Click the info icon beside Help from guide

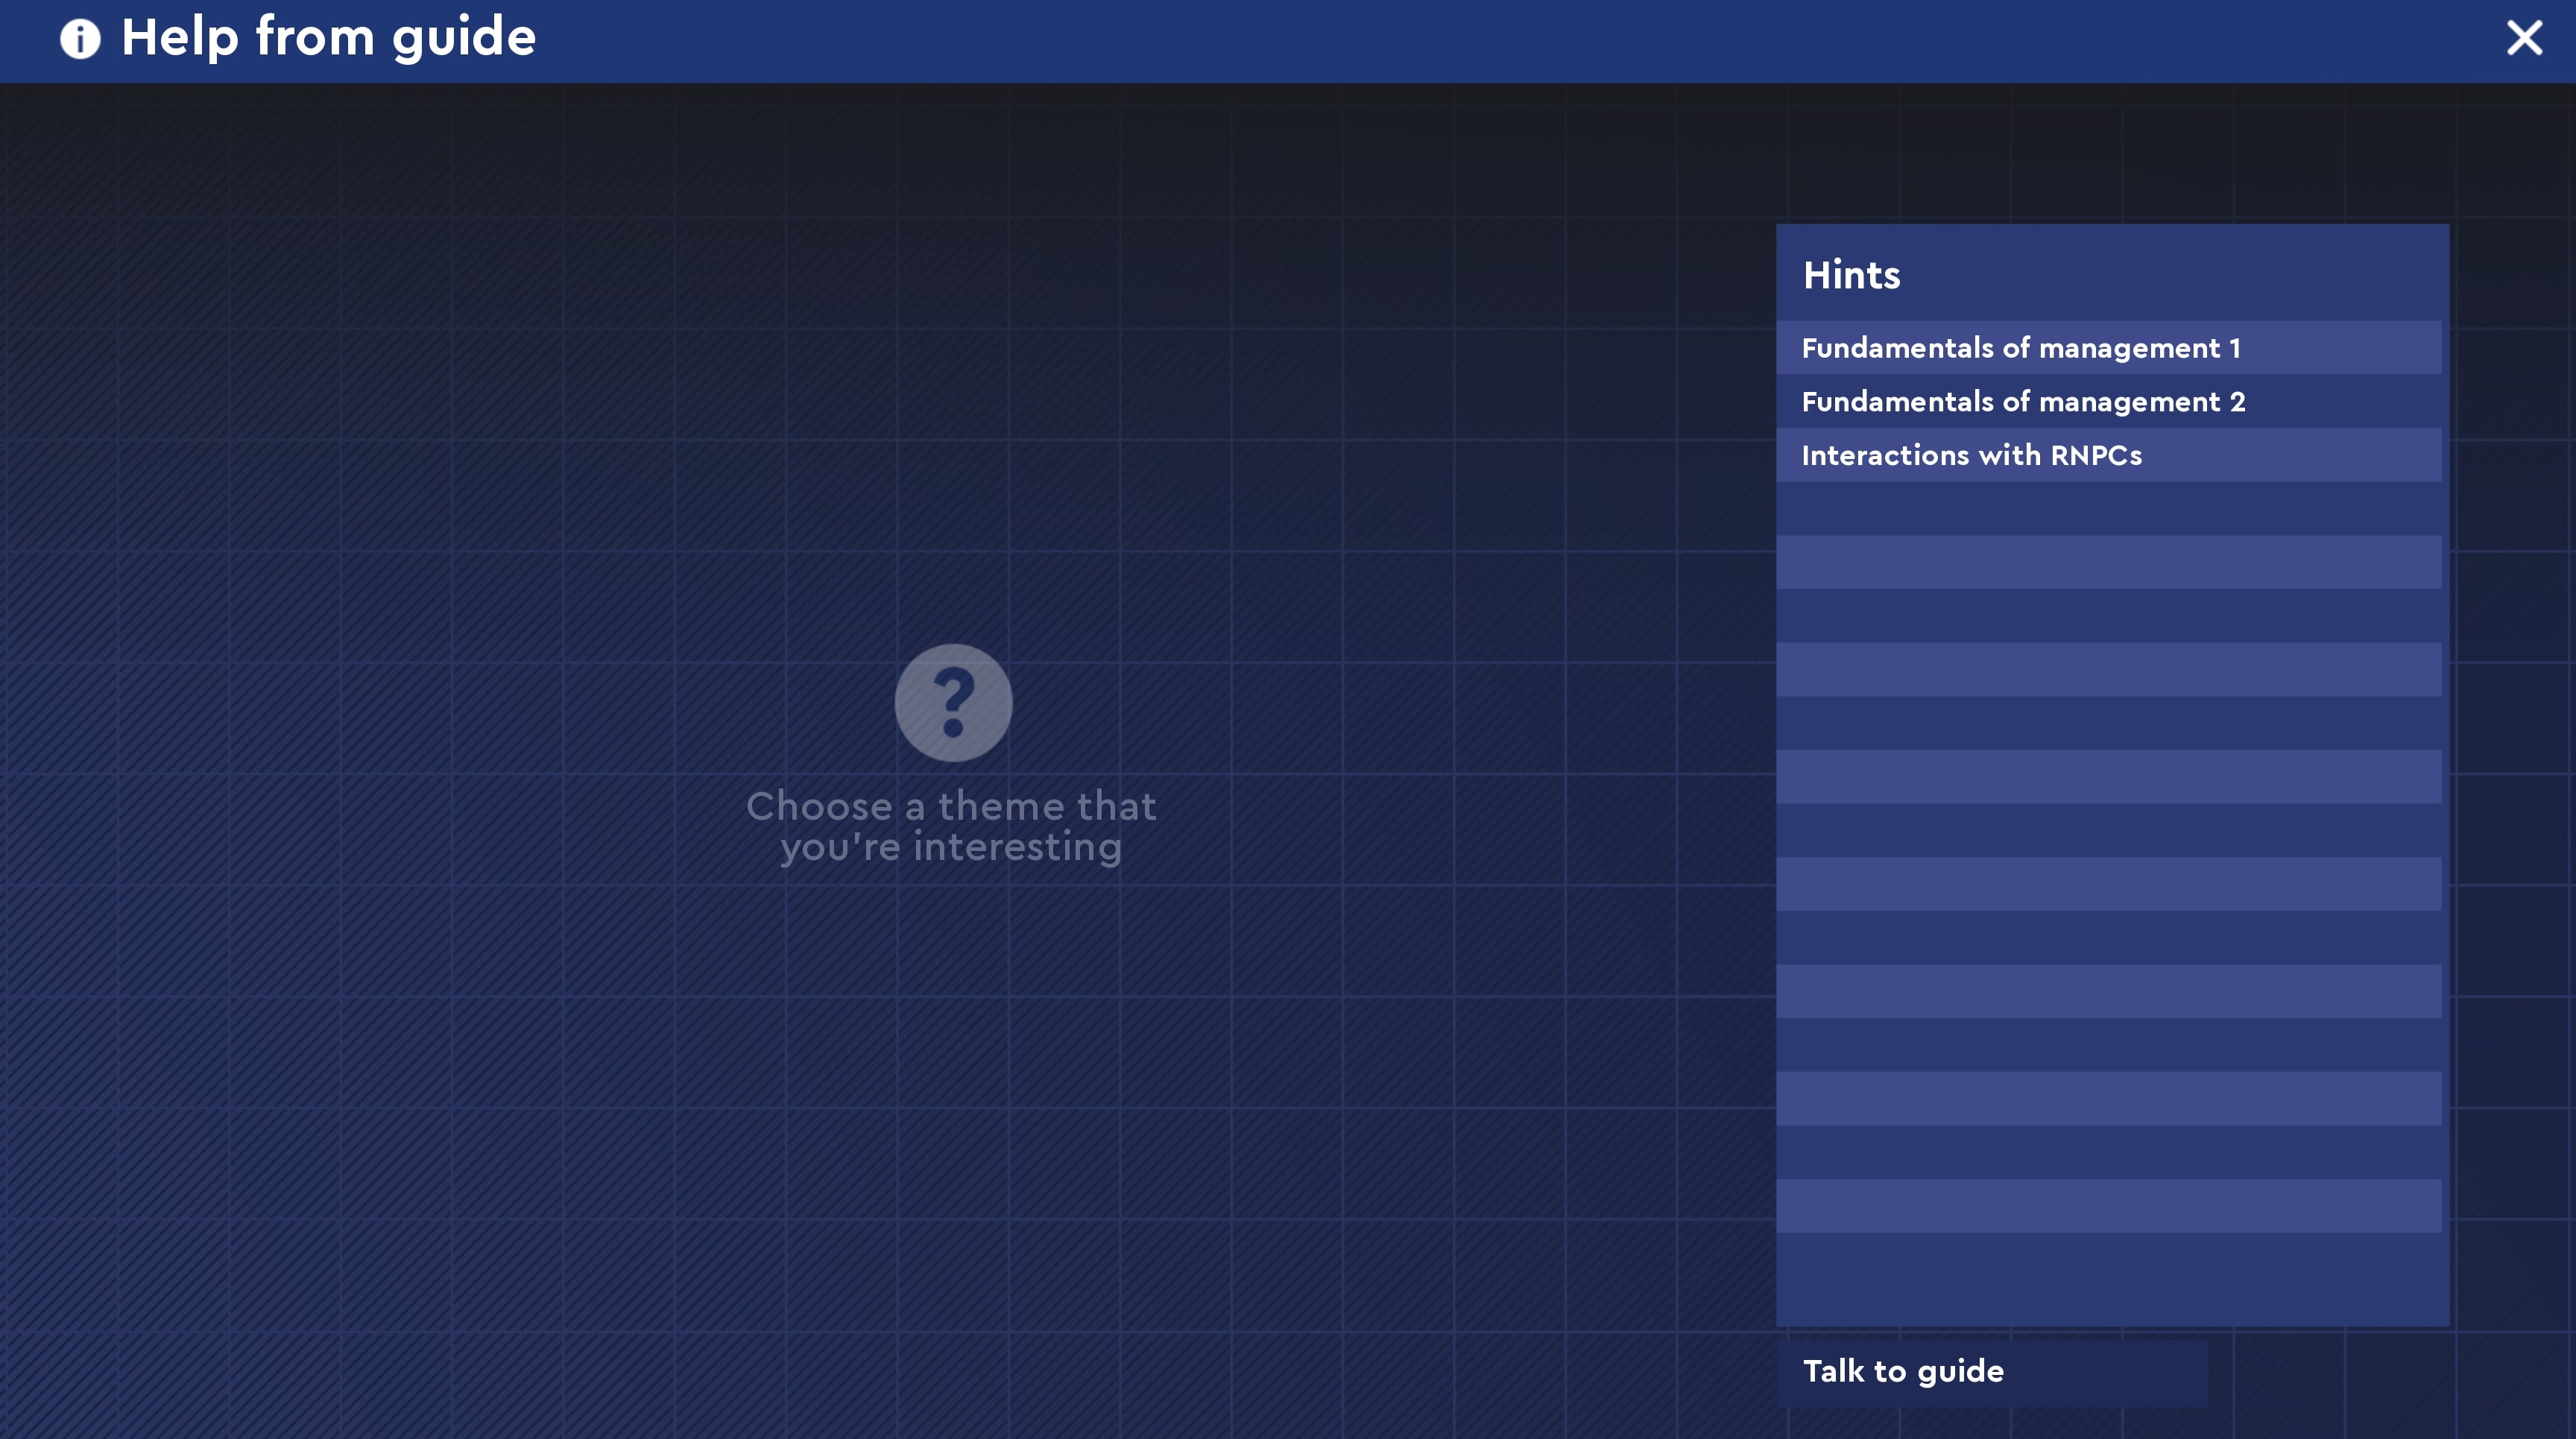[80, 39]
